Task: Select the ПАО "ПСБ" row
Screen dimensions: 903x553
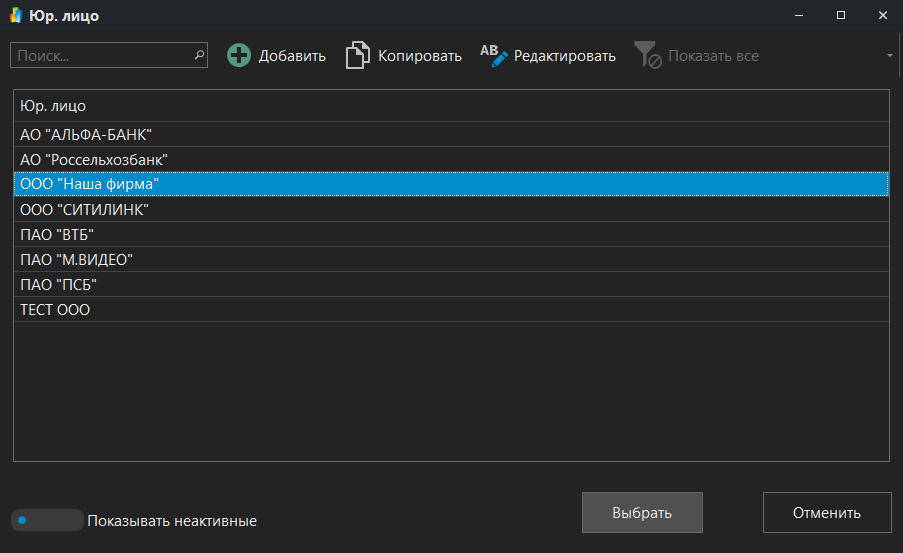Action: [450, 284]
